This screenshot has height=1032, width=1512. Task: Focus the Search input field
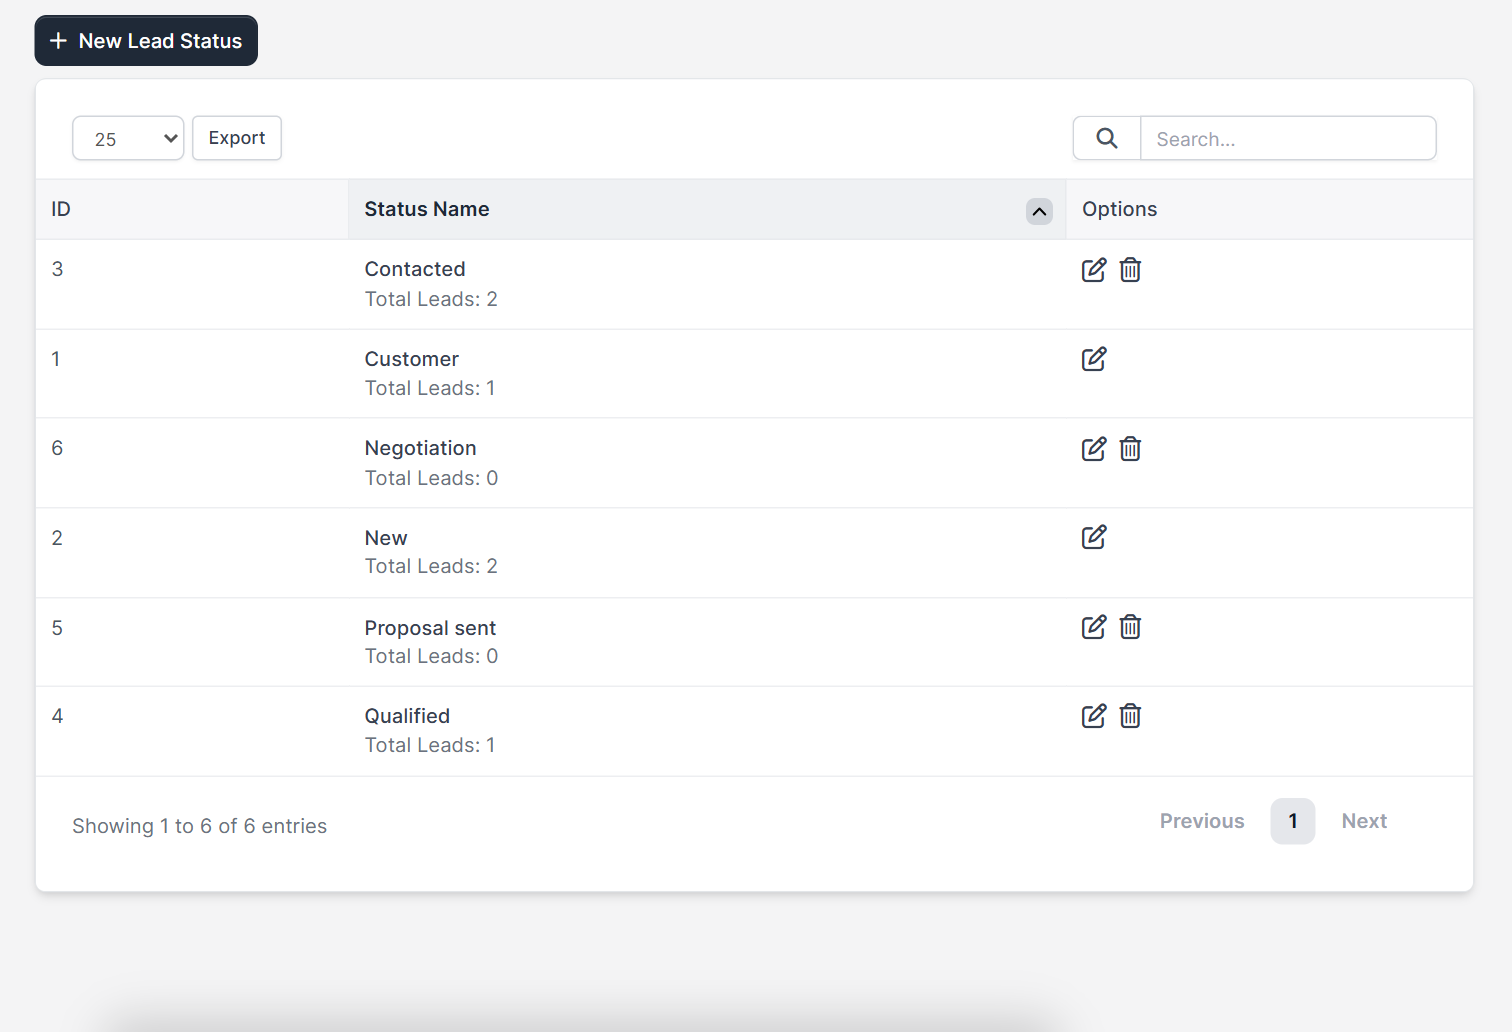coord(1288,138)
